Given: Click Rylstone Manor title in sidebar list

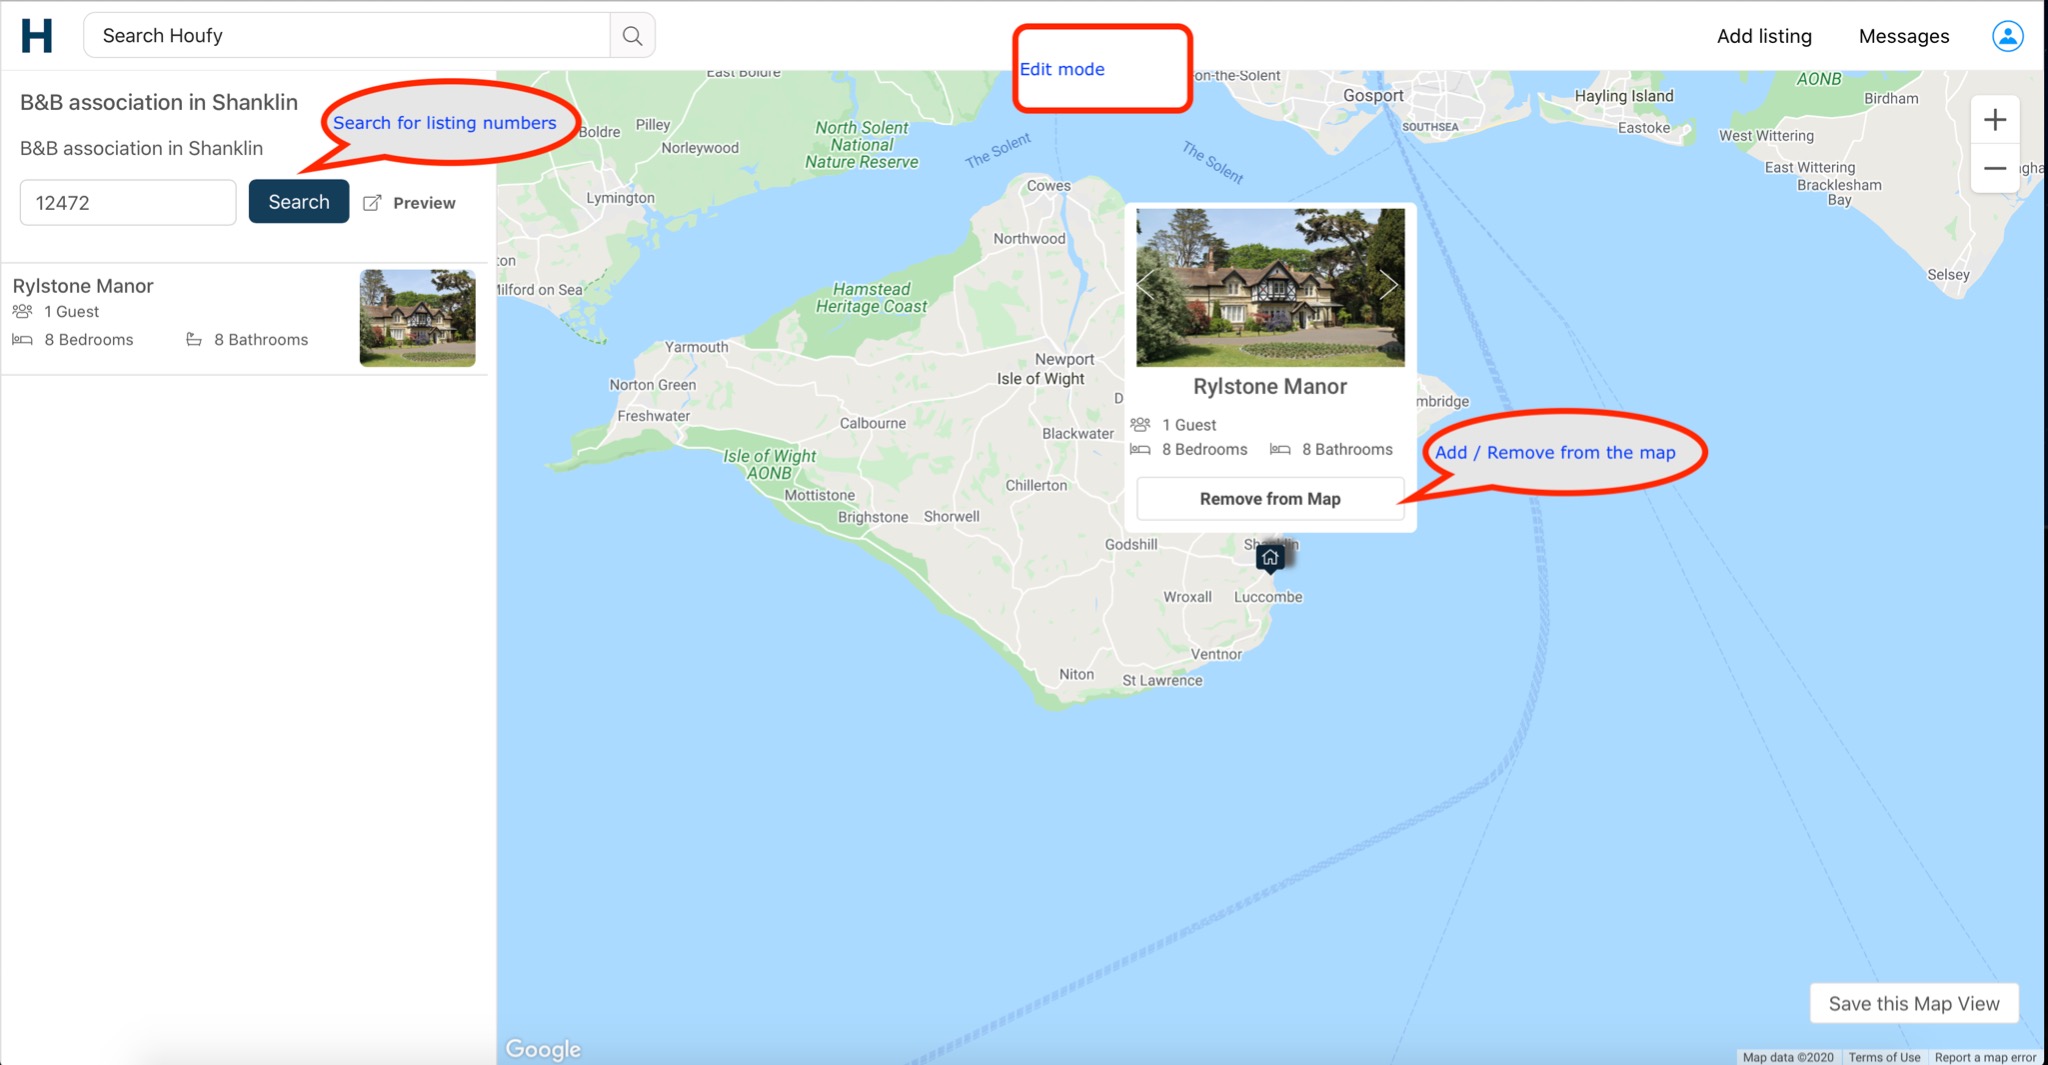Looking at the screenshot, I should click(83, 286).
